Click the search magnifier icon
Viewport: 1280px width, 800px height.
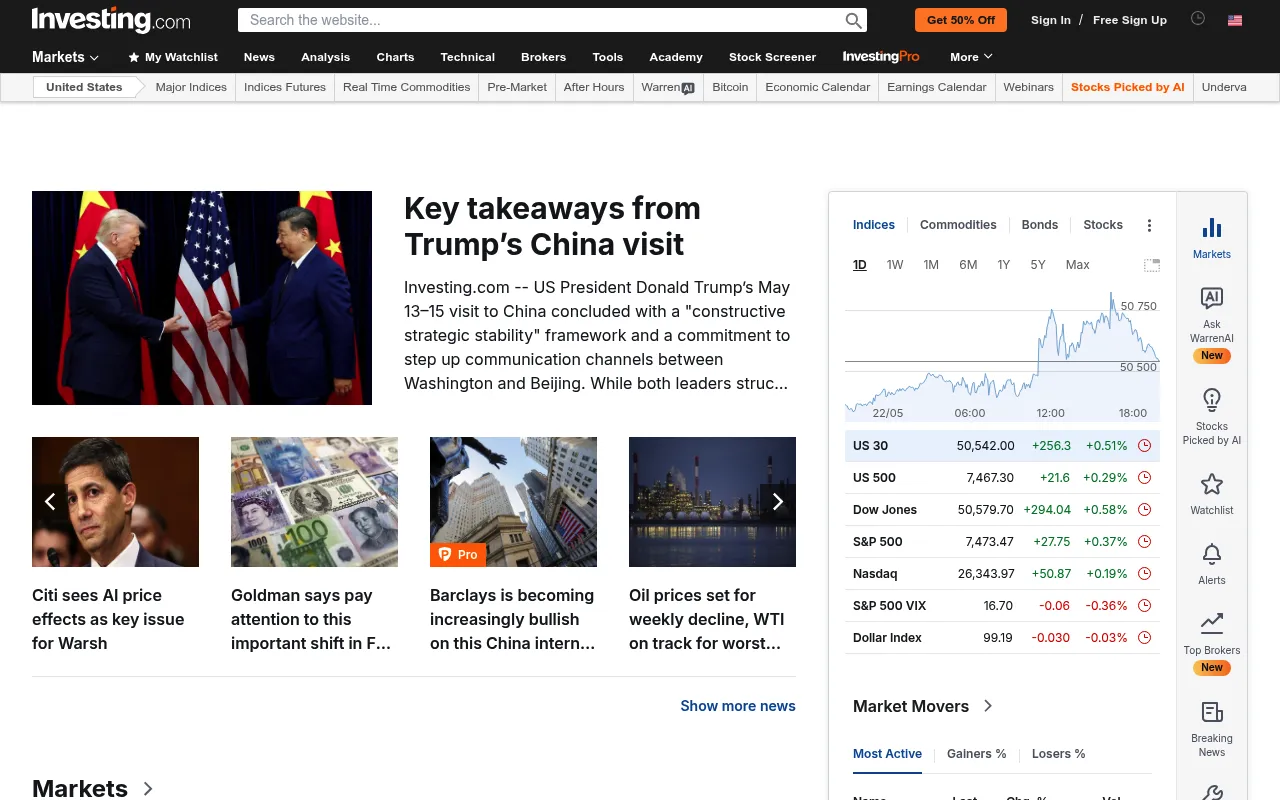853,20
